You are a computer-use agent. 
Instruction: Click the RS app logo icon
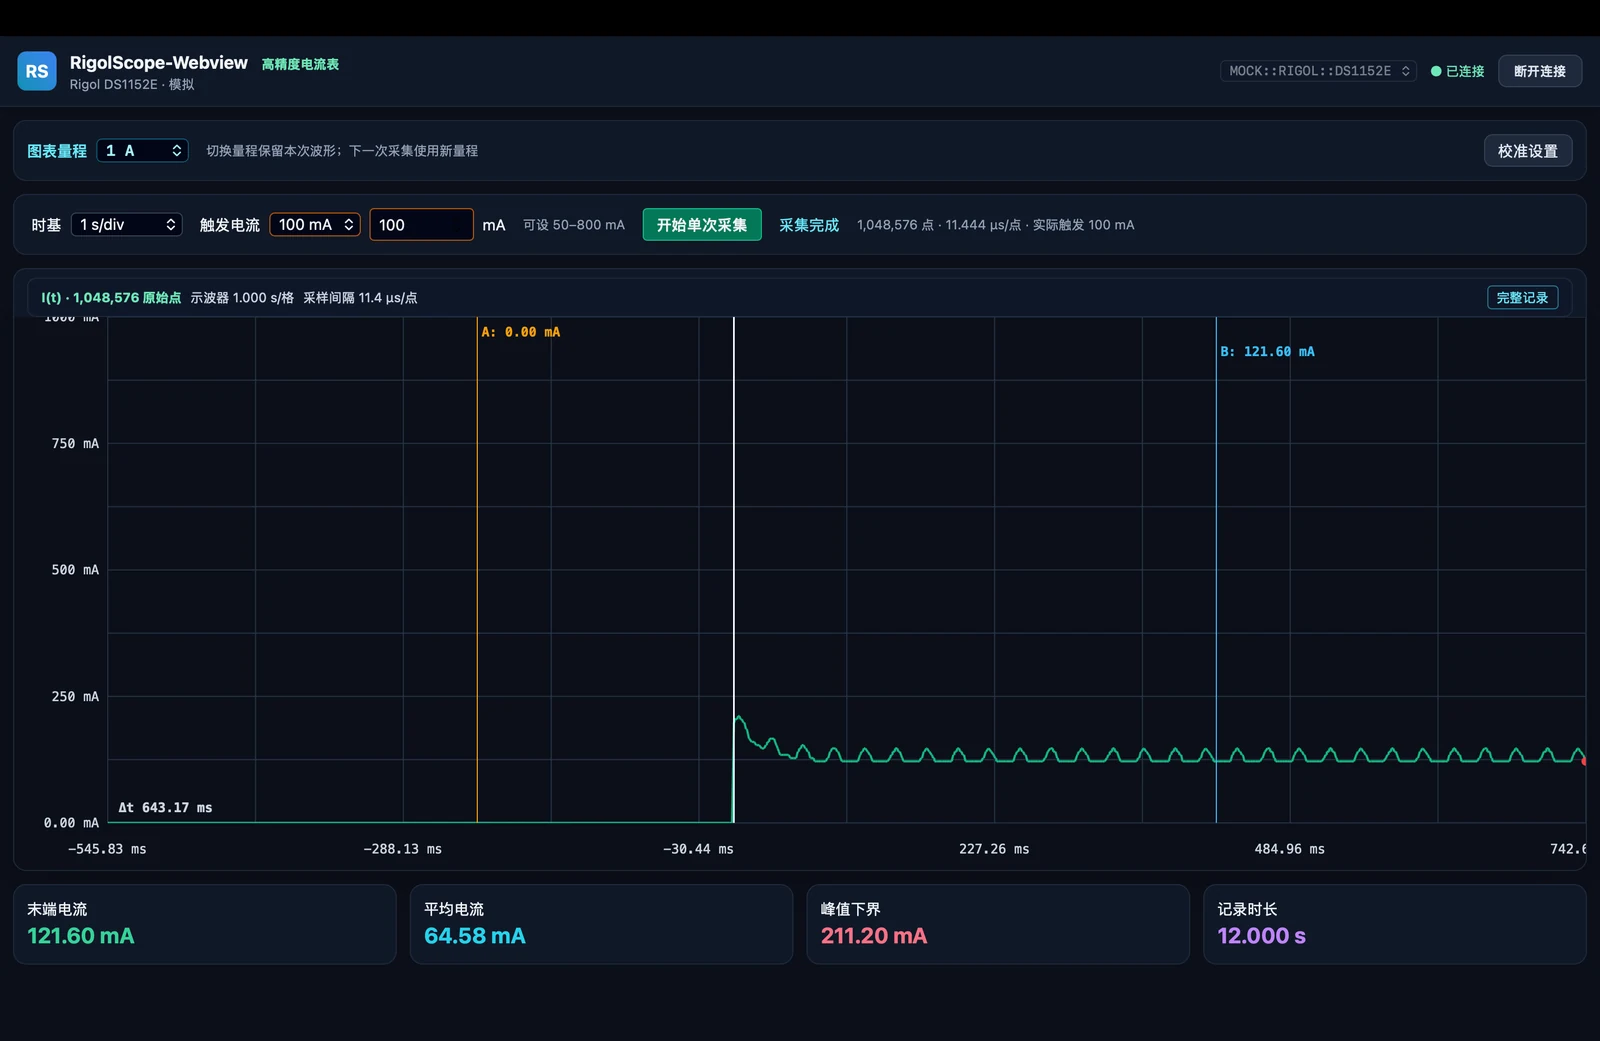click(x=37, y=71)
